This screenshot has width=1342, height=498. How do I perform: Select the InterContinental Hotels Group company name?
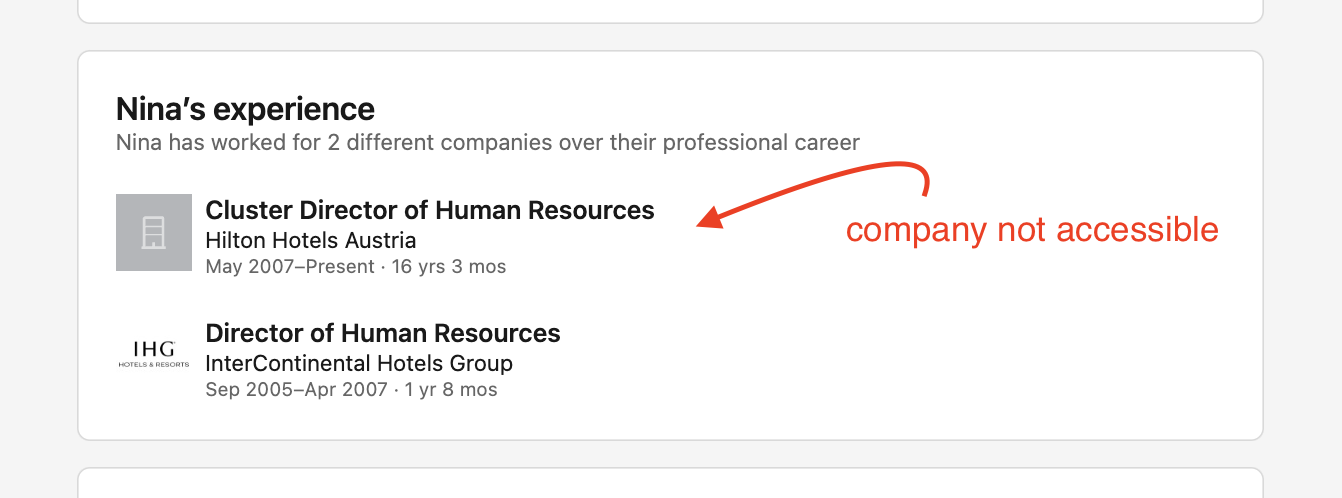click(x=359, y=364)
